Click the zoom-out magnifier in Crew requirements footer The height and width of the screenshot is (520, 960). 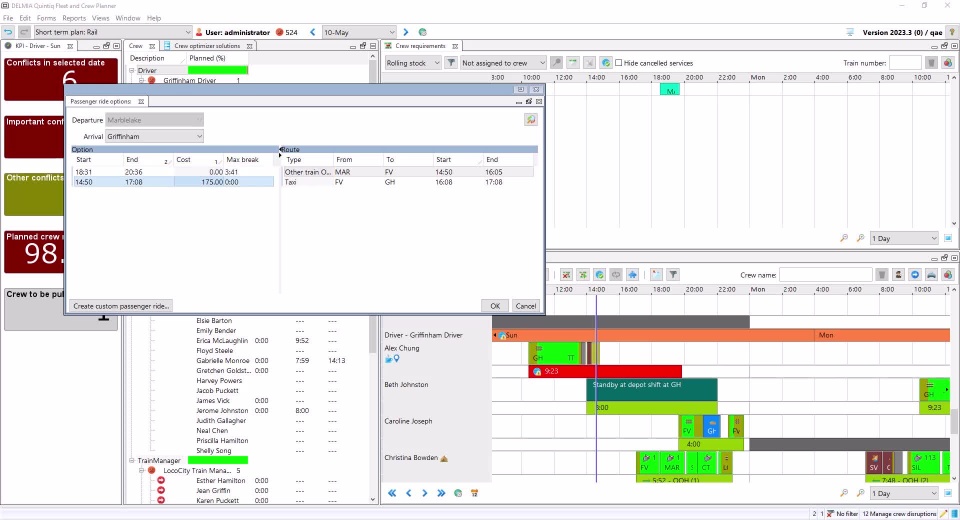844,238
